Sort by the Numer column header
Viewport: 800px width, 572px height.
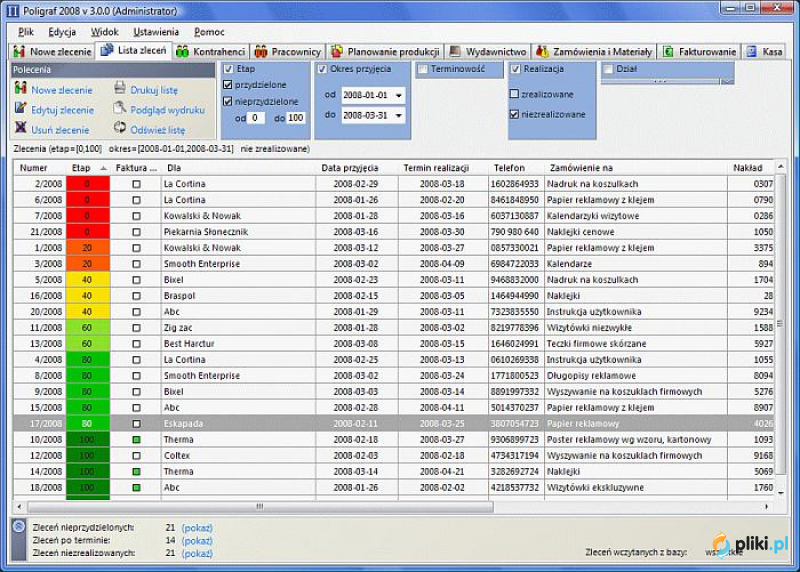40,168
